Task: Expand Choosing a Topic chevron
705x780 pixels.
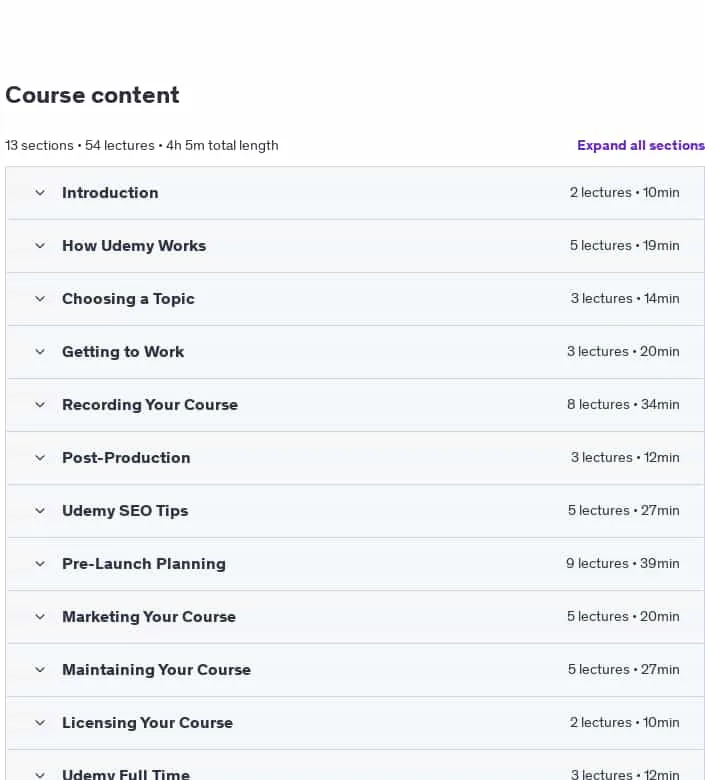Action: (x=40, y=298)
